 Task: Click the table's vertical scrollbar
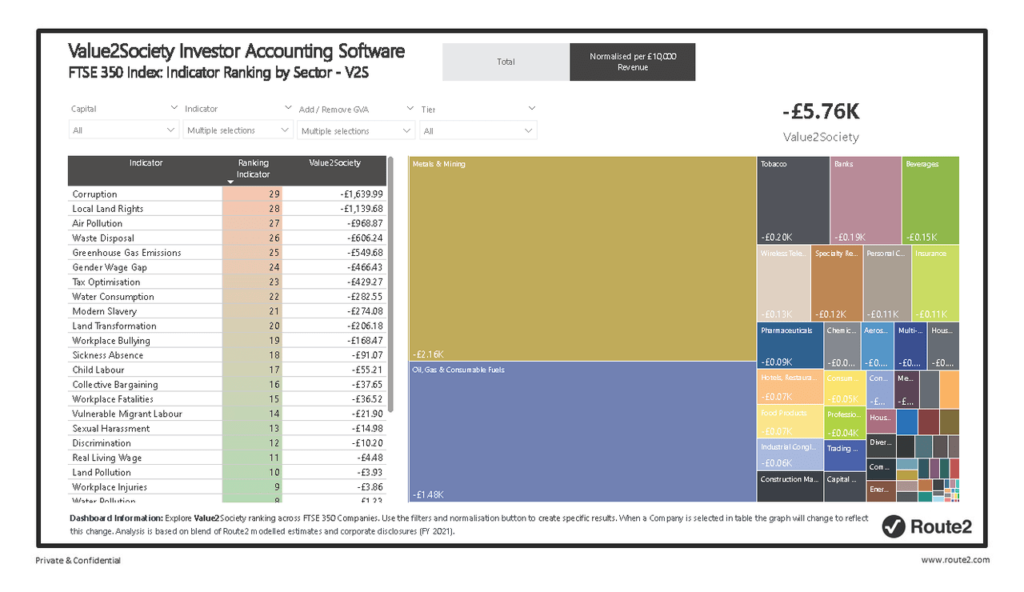click(391, 284)
